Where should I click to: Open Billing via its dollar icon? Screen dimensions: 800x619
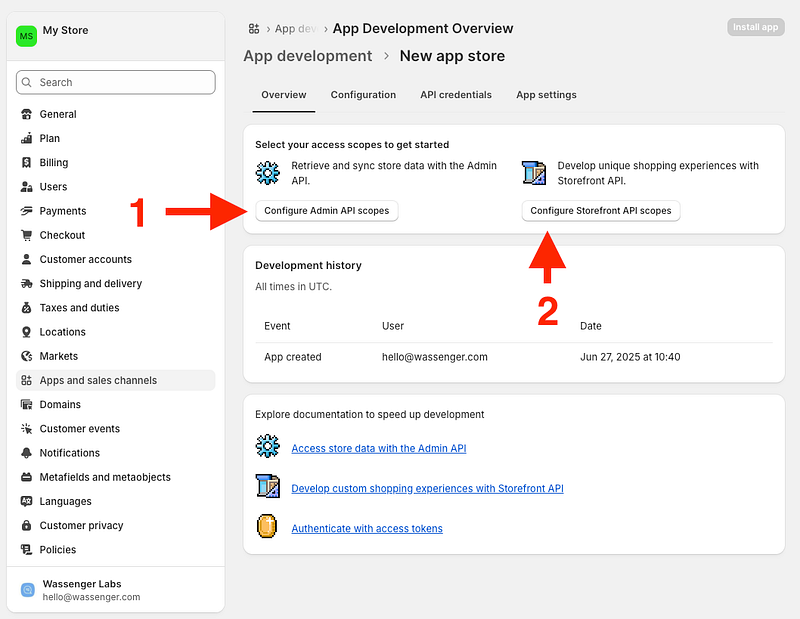point(27,163)
